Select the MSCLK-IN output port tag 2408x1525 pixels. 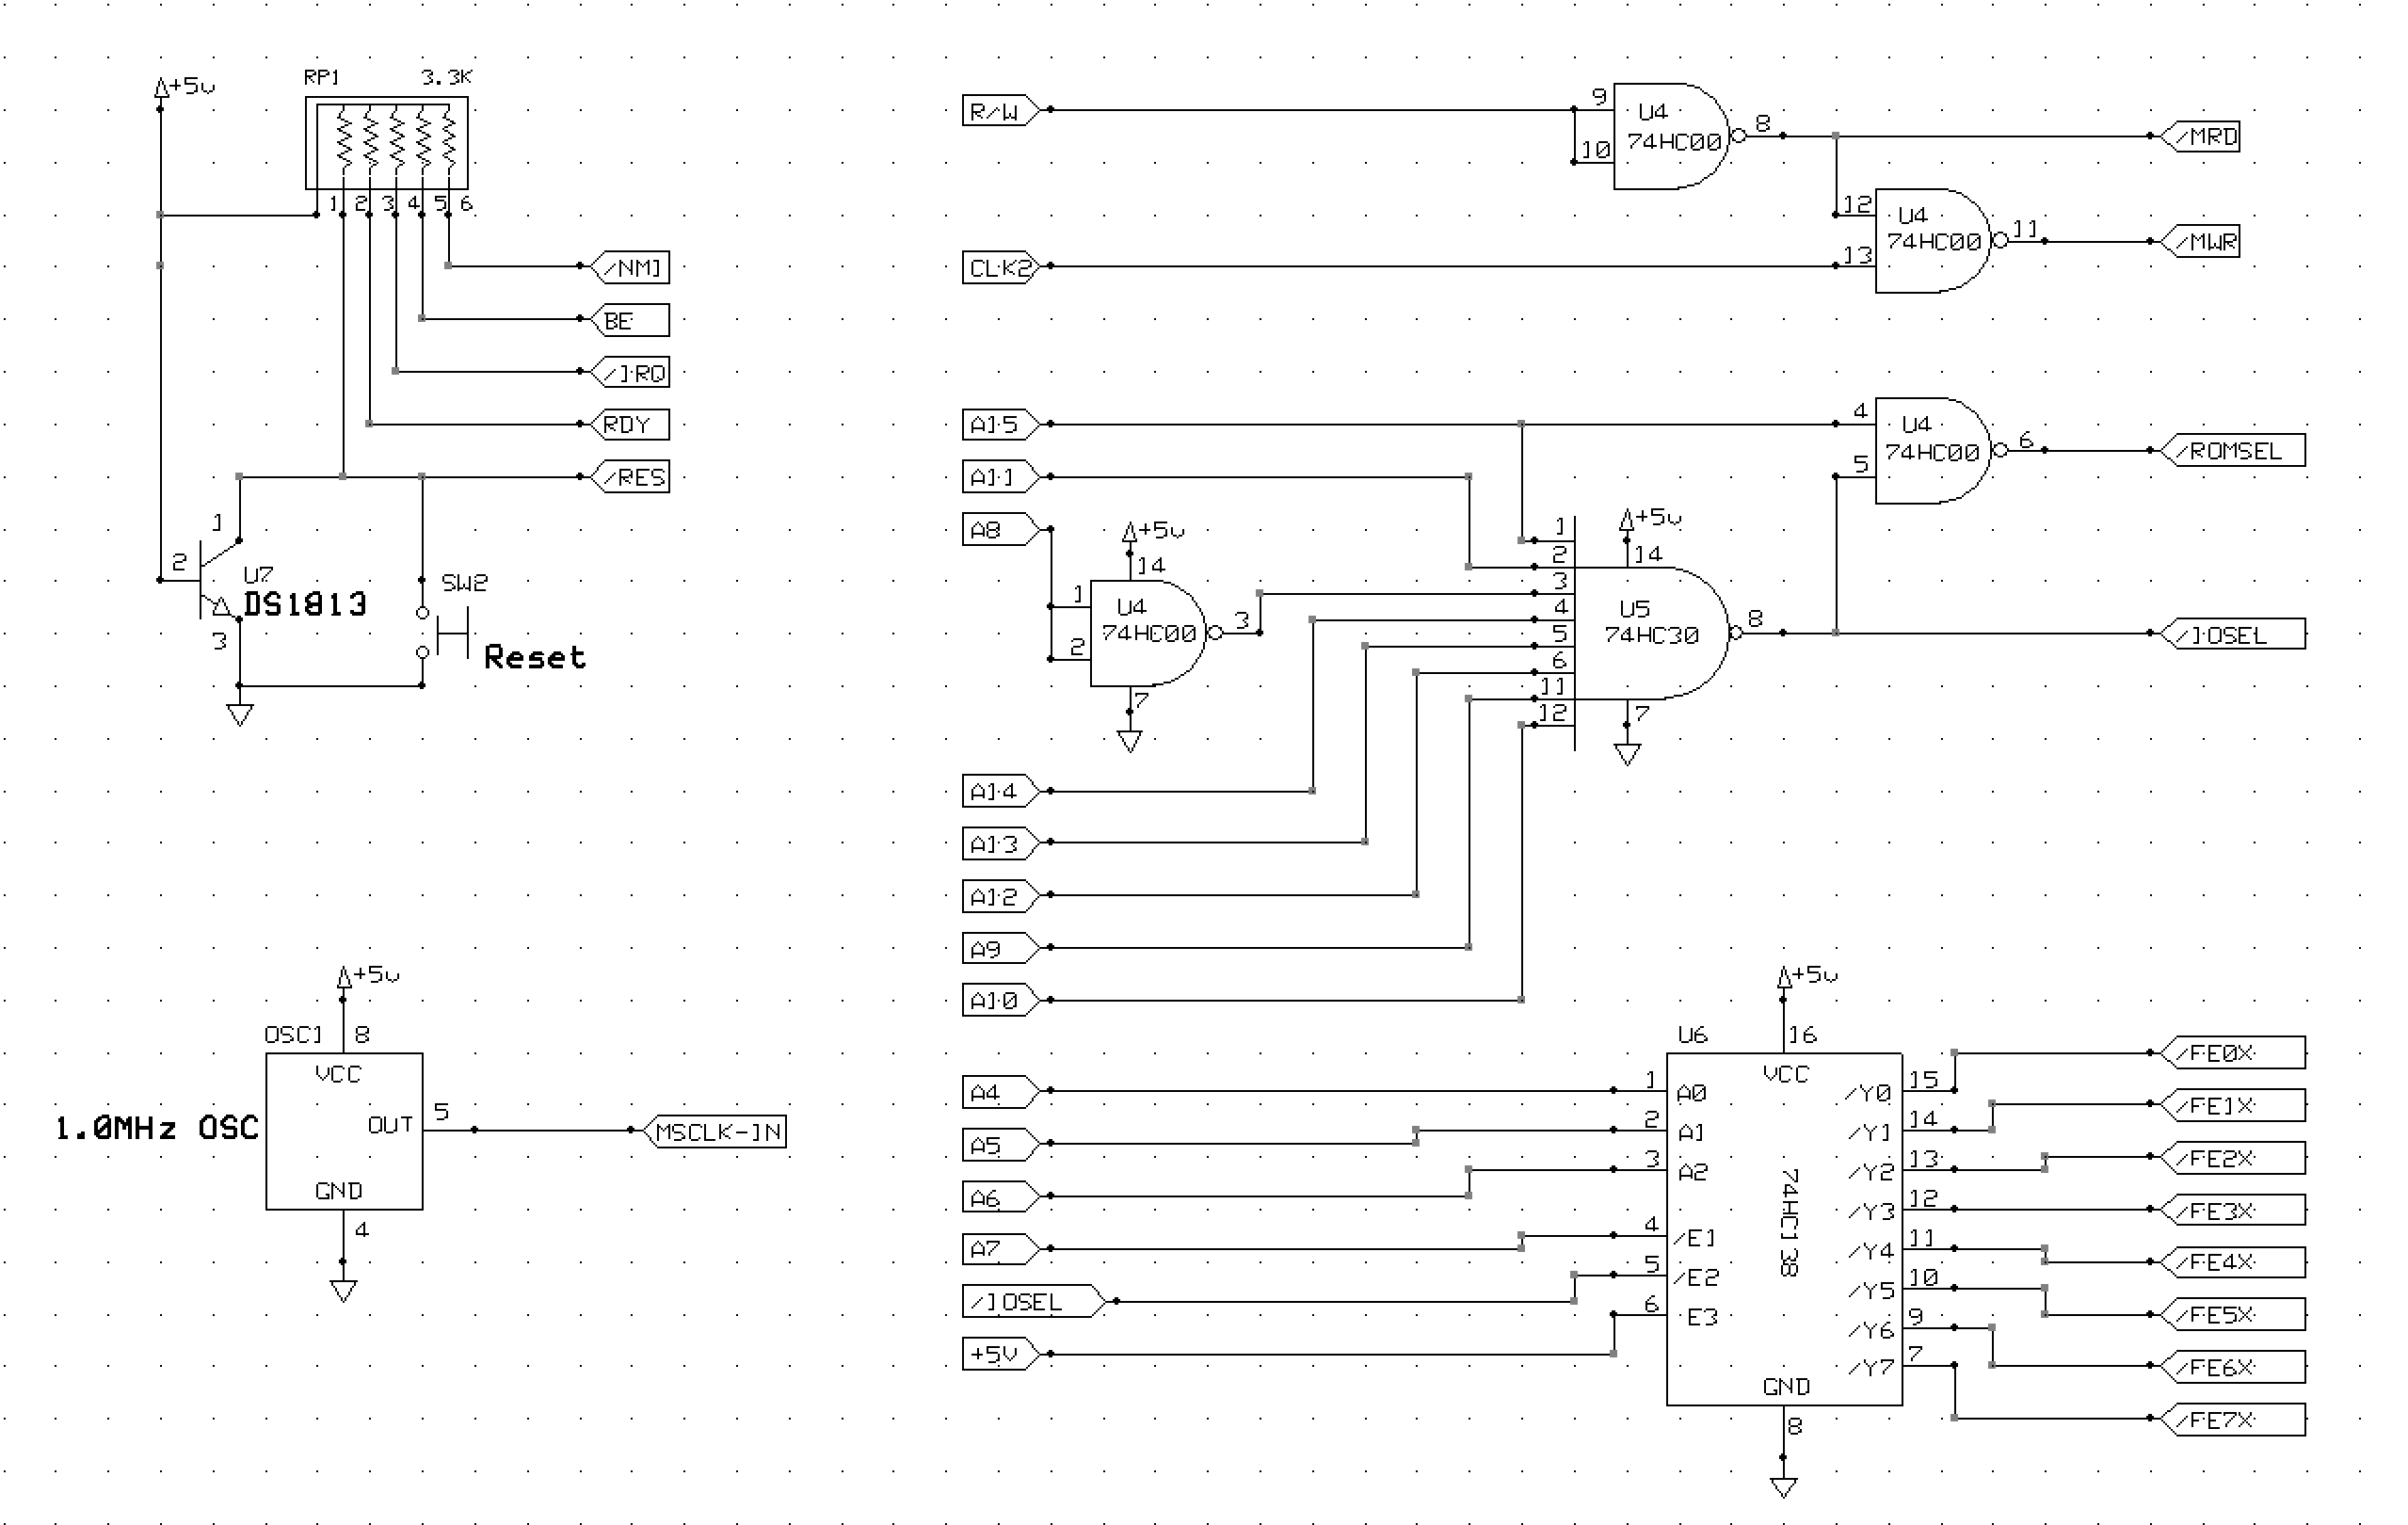(x=717, y=1131)
